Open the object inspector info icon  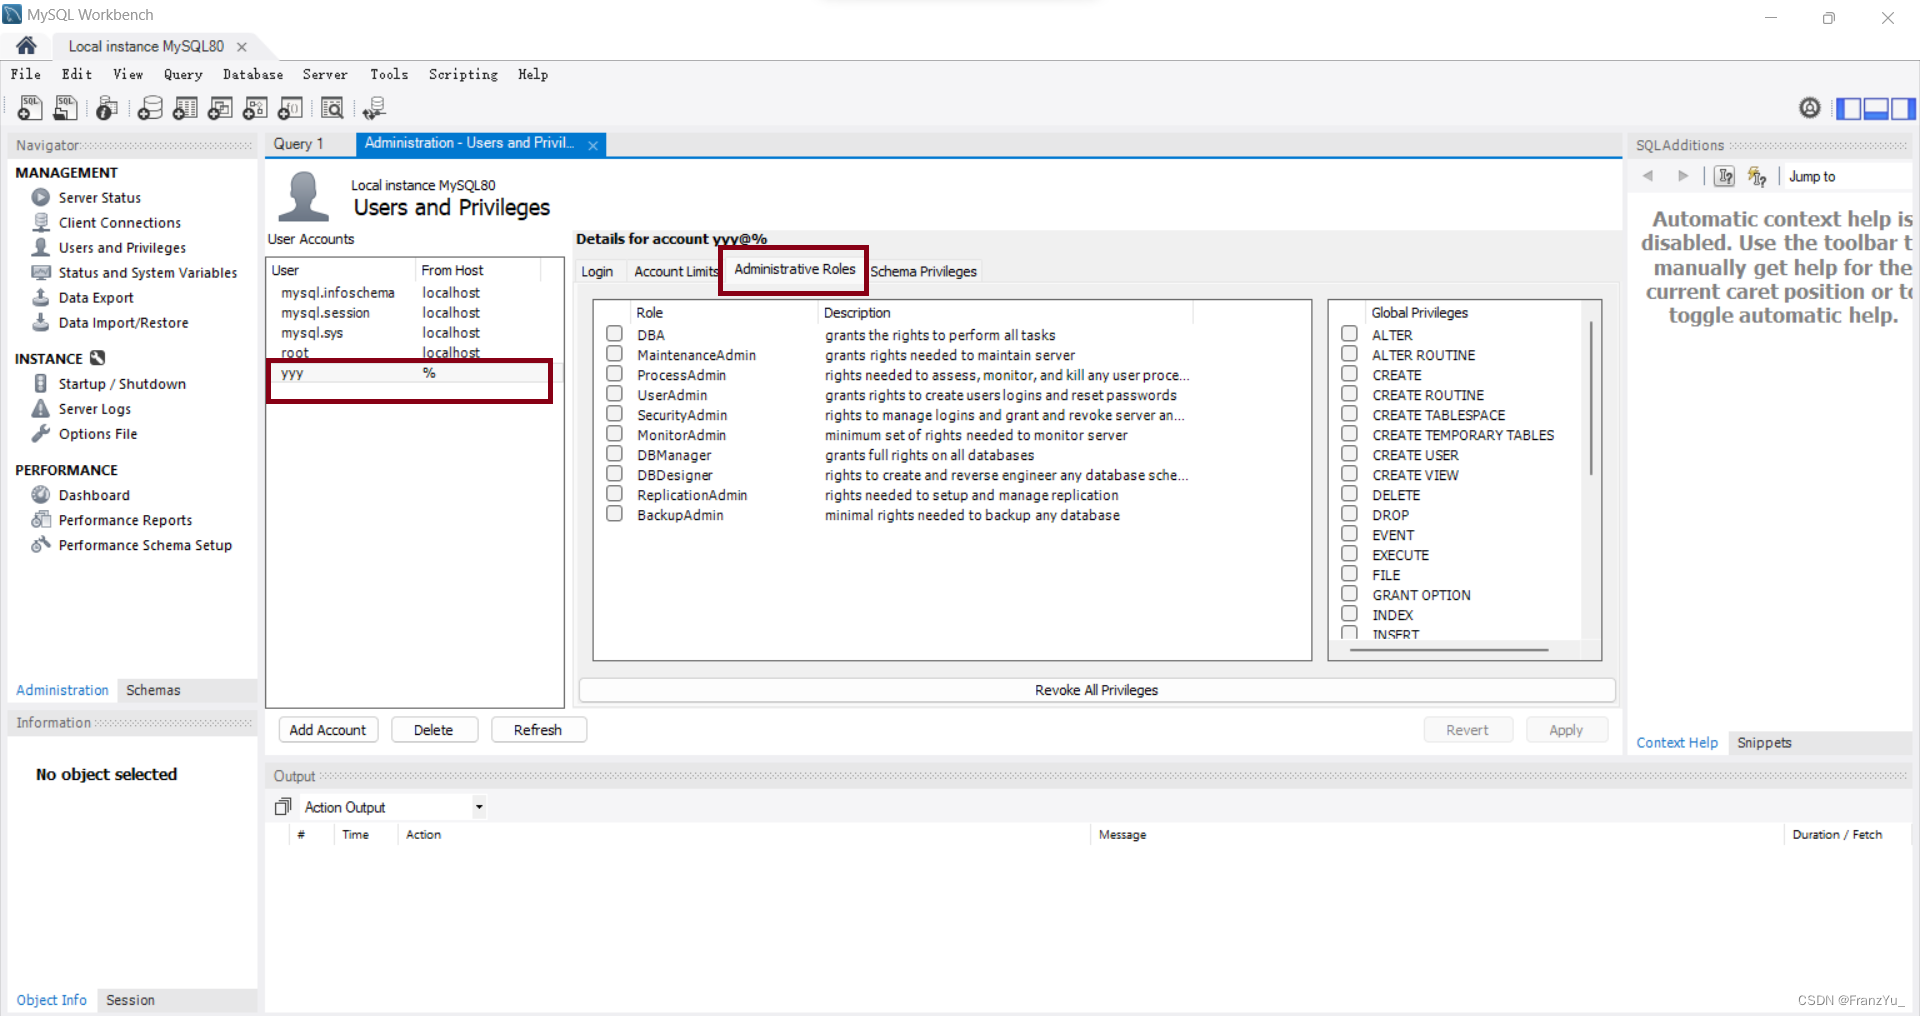point(107,108)
